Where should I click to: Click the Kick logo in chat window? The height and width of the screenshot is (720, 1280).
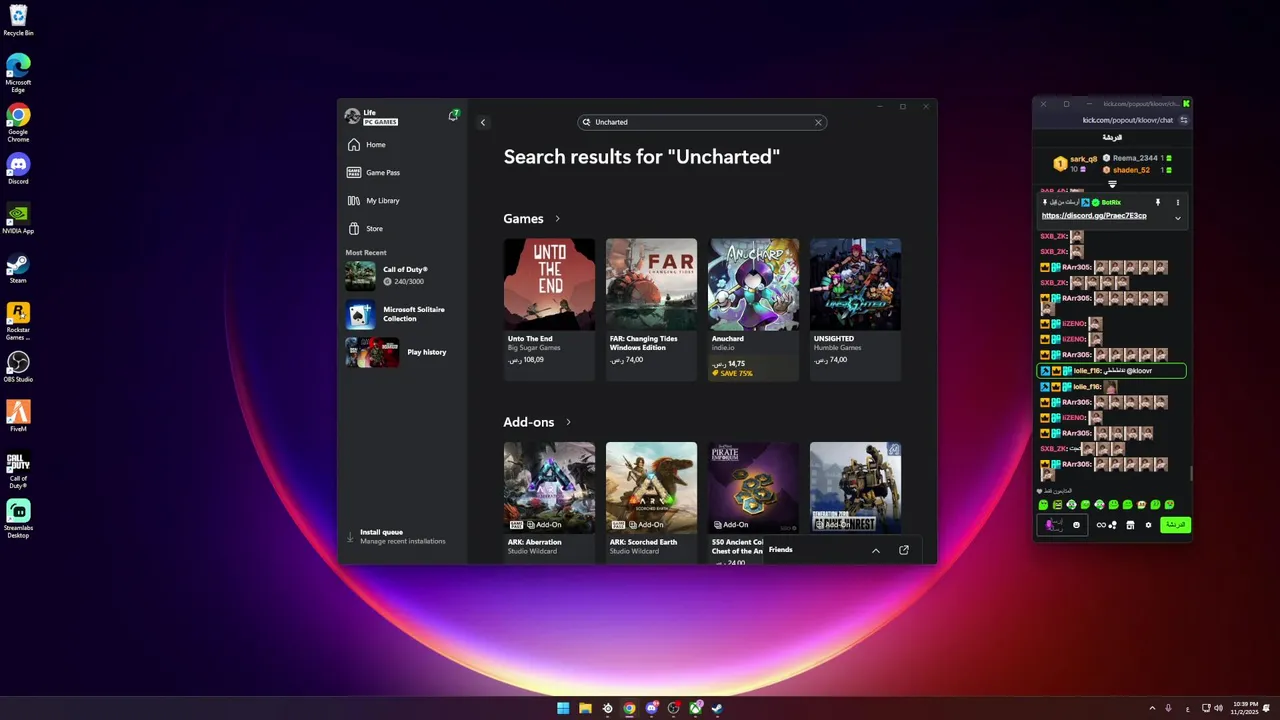(1186, 104)
